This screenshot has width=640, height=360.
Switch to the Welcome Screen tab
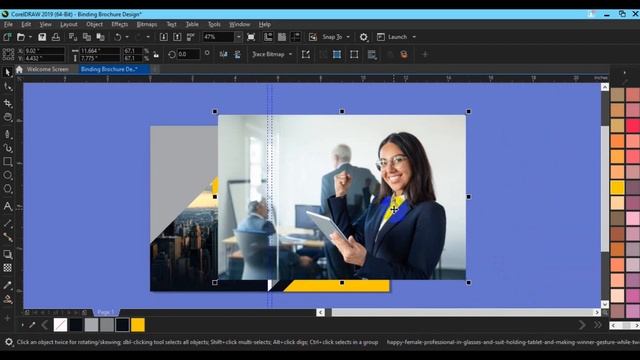[47, 69]
